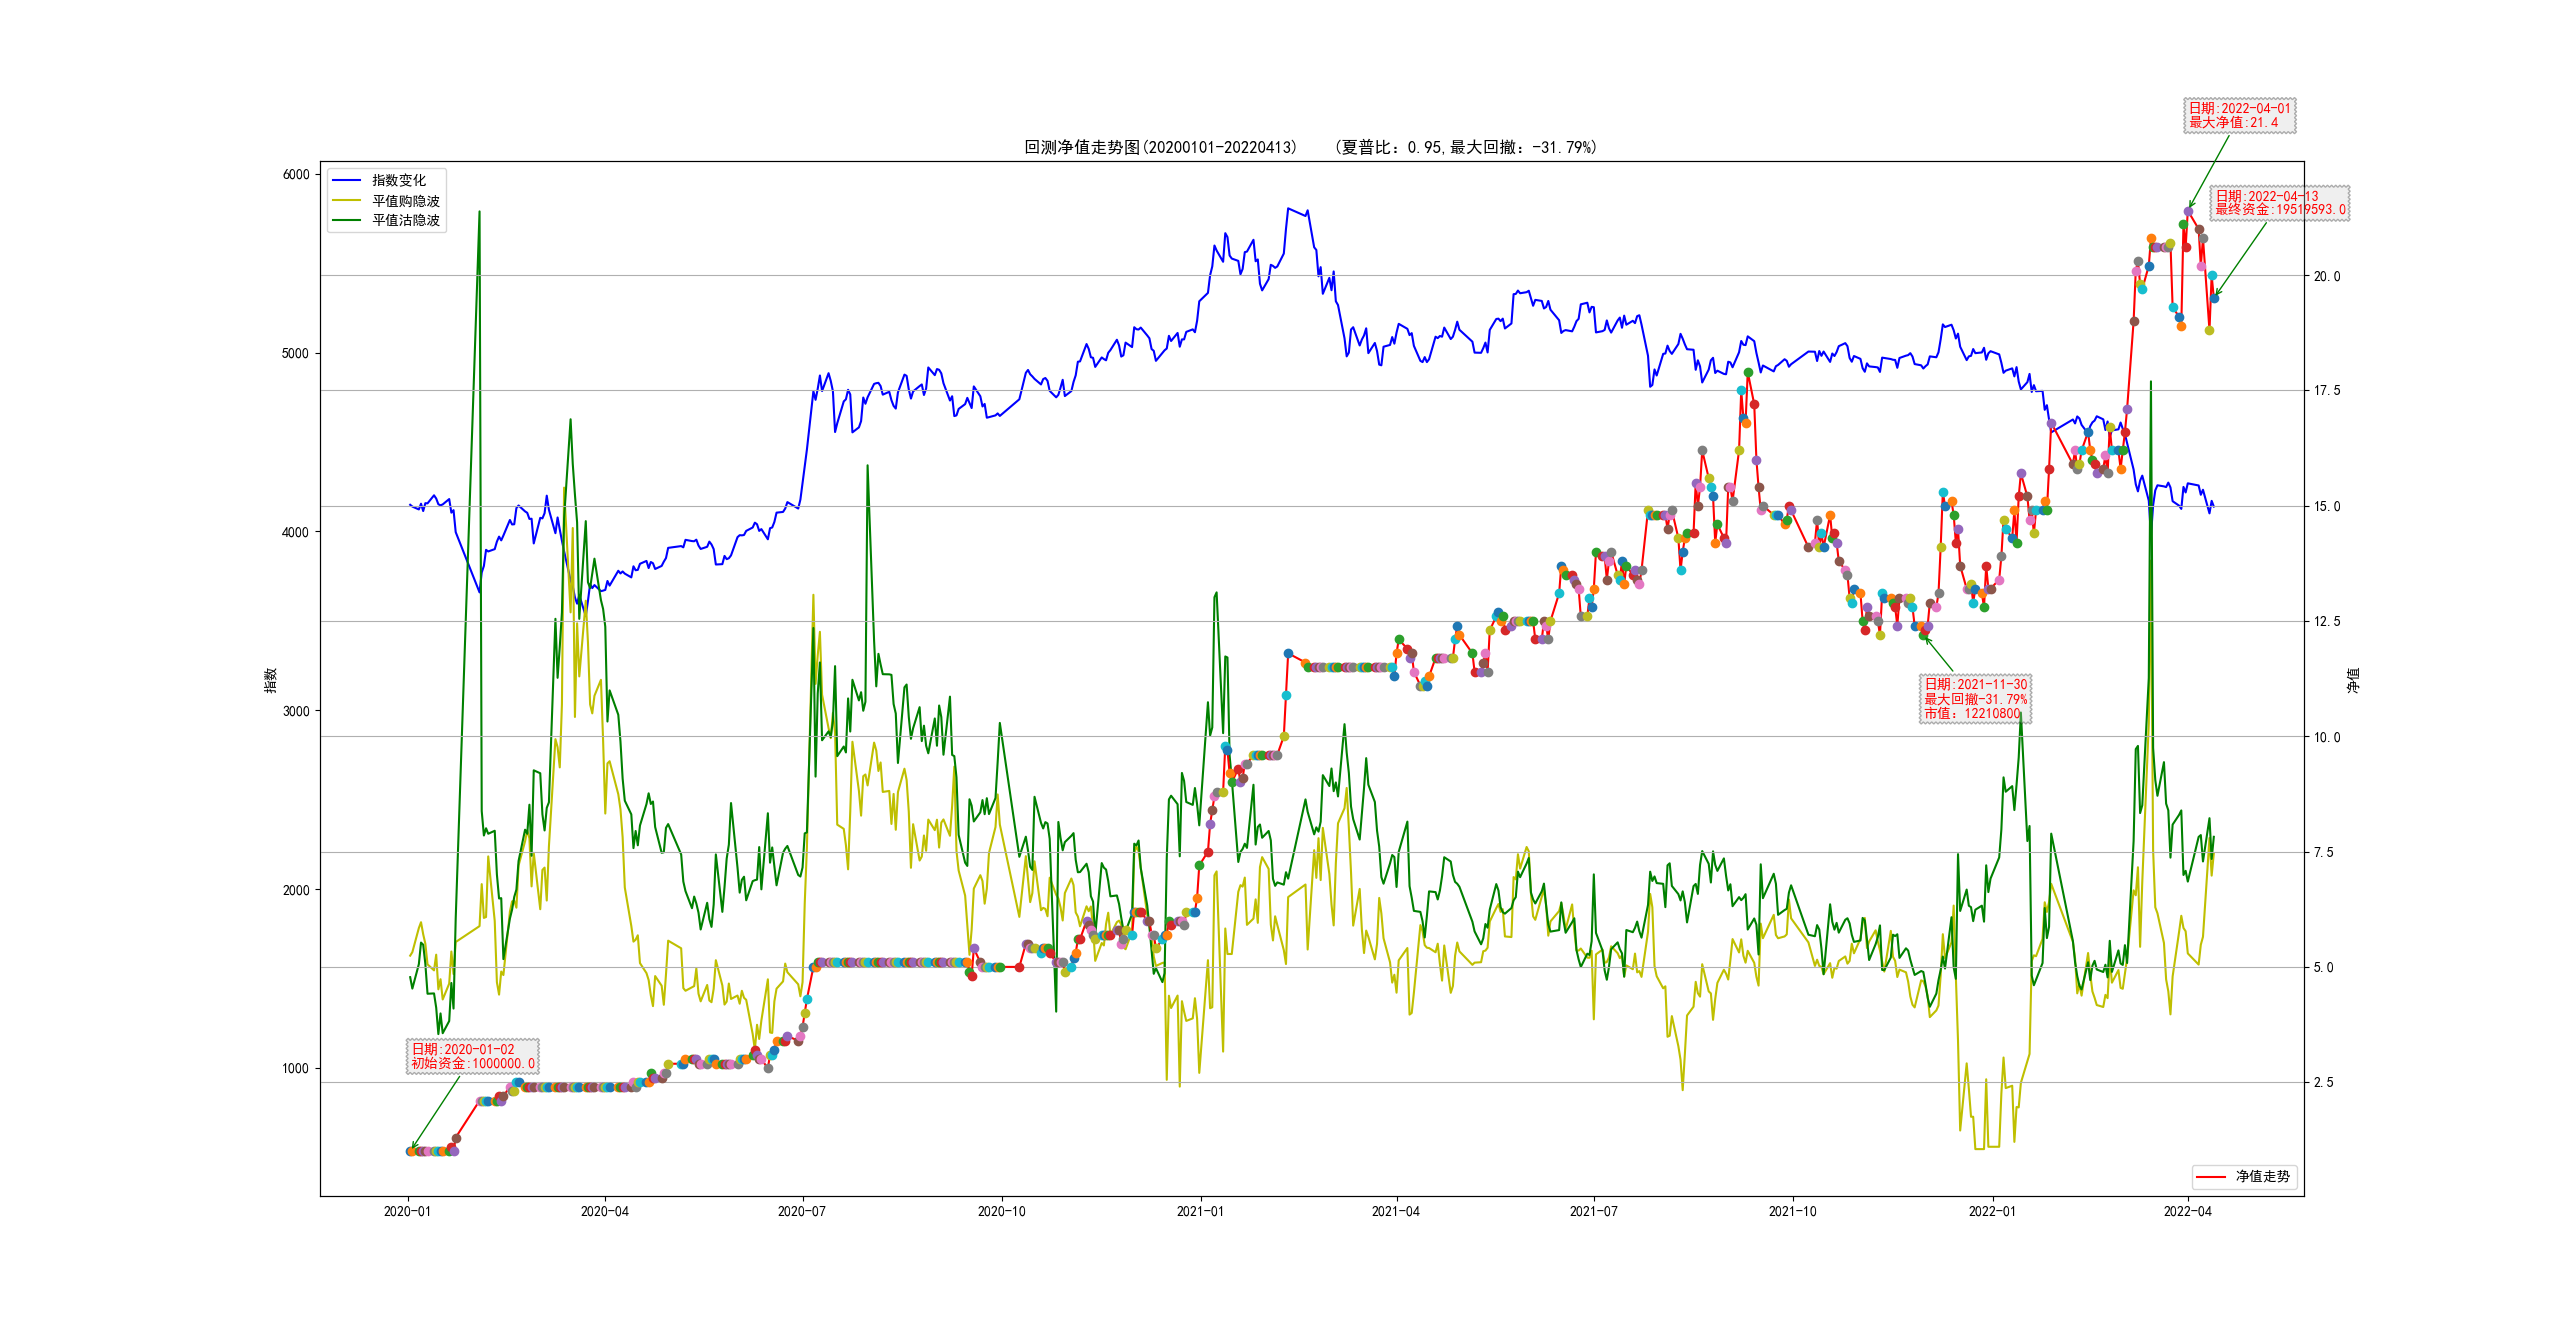This screenshot has width=2560, height=1344.
Task: Click the 6000 tick on left axis
Action: point(296,175)
